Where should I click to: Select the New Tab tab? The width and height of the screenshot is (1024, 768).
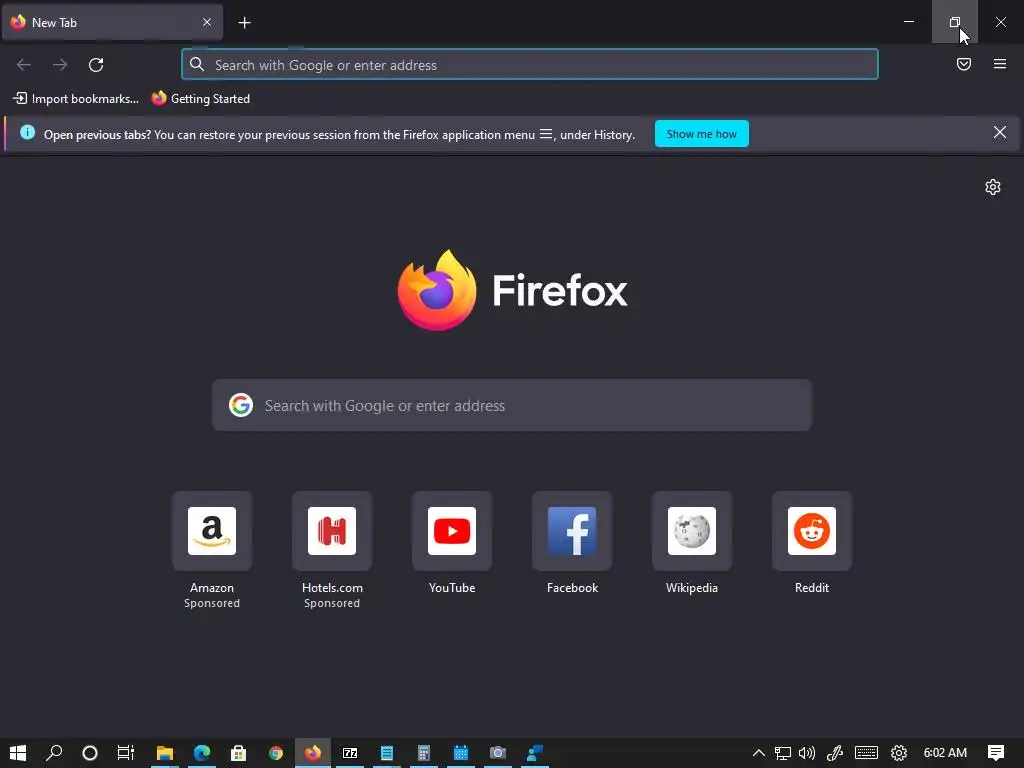point(112,22)
